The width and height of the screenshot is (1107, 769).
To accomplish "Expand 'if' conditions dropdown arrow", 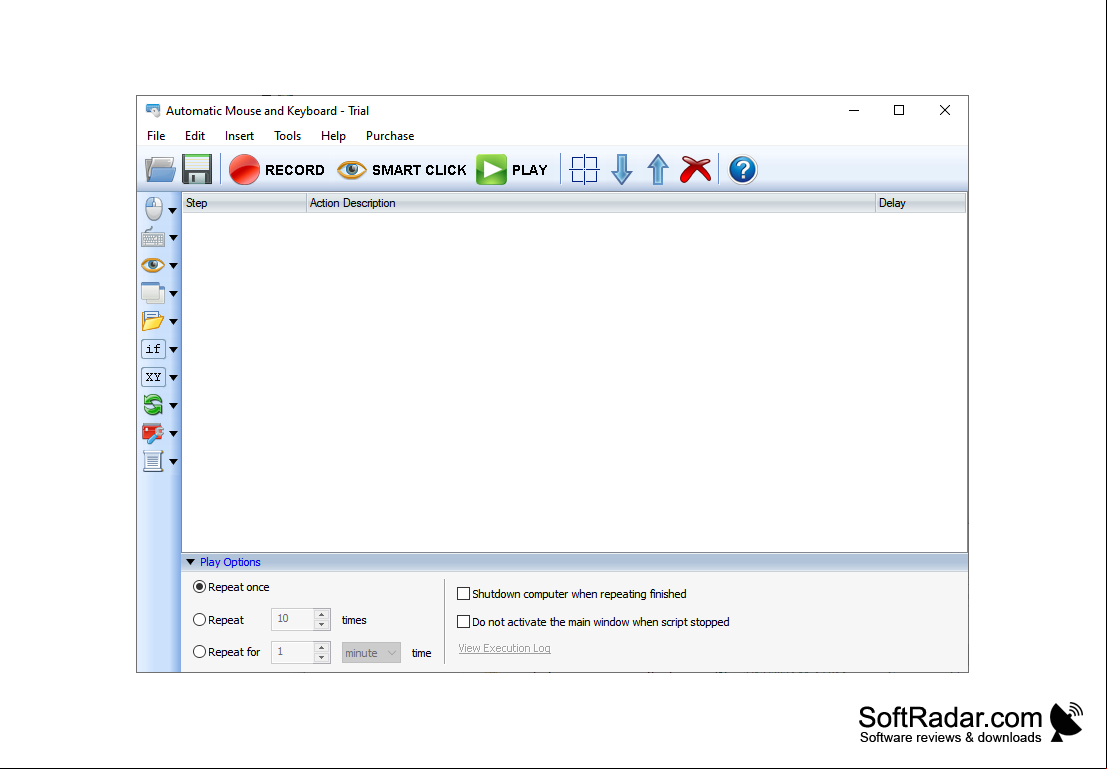I will [173, 350].
